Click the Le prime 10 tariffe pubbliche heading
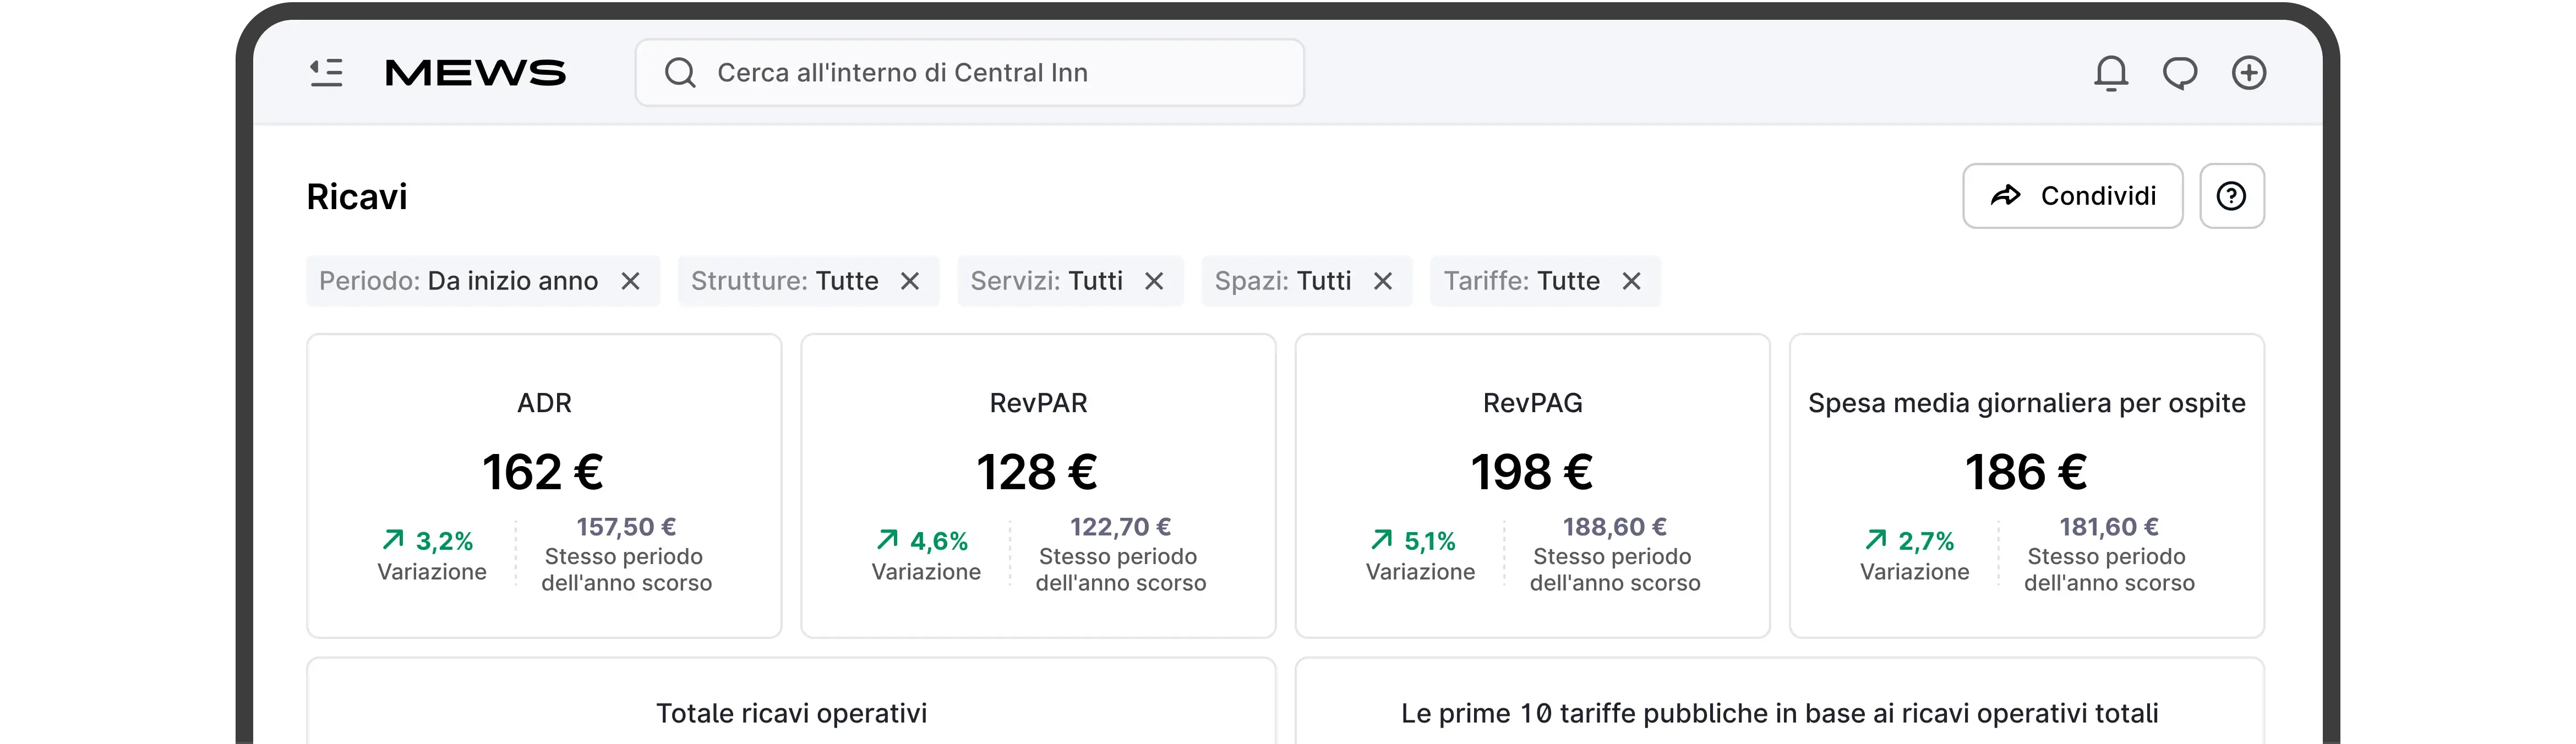2576x744 pixels. click(x=1780, y=713)
